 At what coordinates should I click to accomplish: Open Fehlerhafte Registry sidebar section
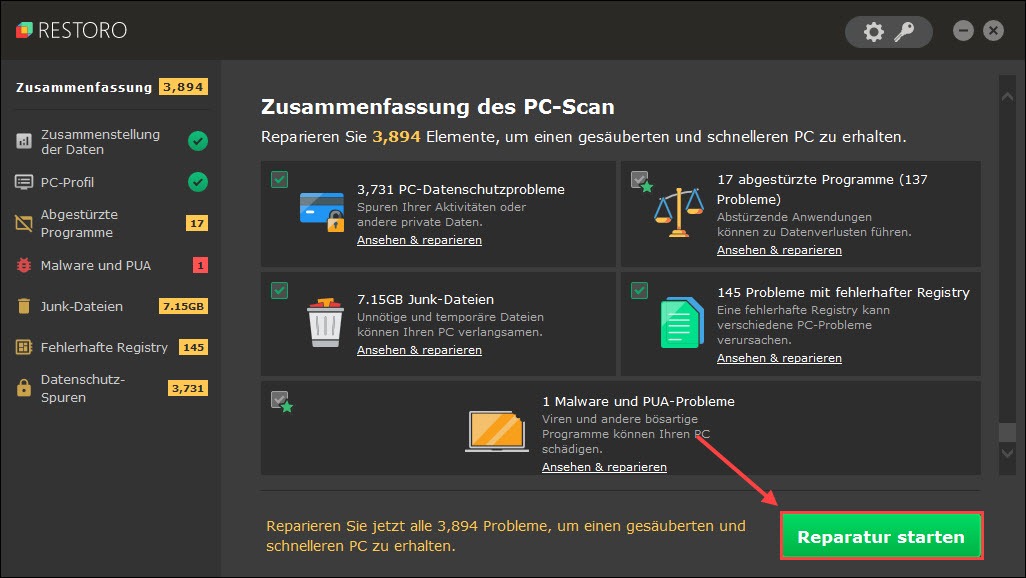point(104,347)
